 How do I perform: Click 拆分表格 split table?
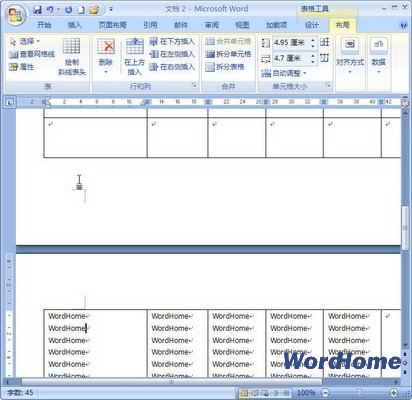pyautogui.click(x=225, y=67)
